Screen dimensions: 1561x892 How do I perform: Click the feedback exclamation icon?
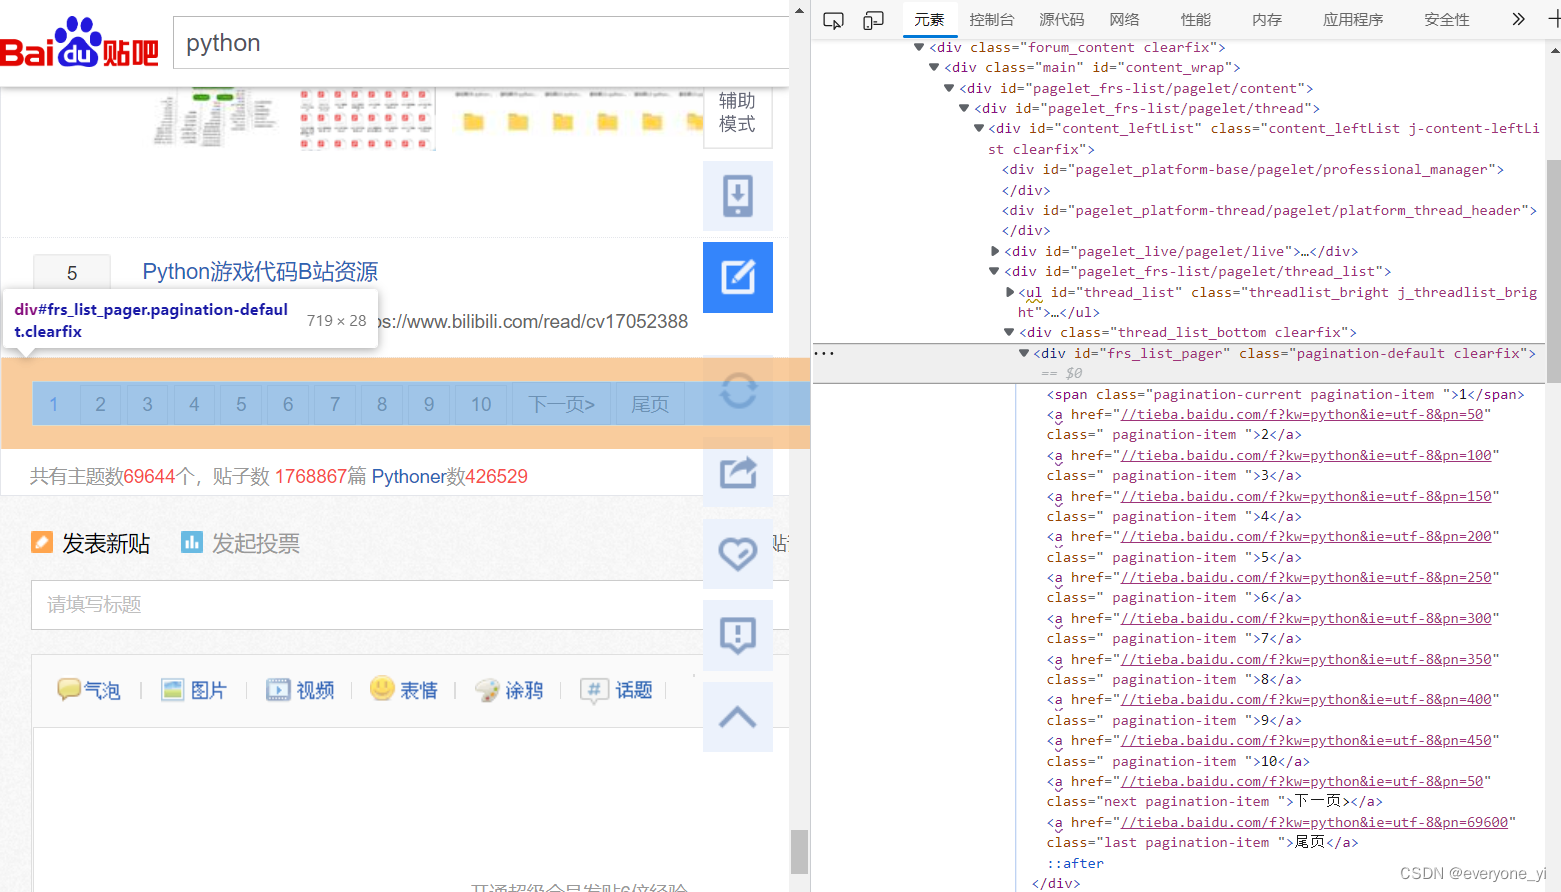[x=738, y=635]
